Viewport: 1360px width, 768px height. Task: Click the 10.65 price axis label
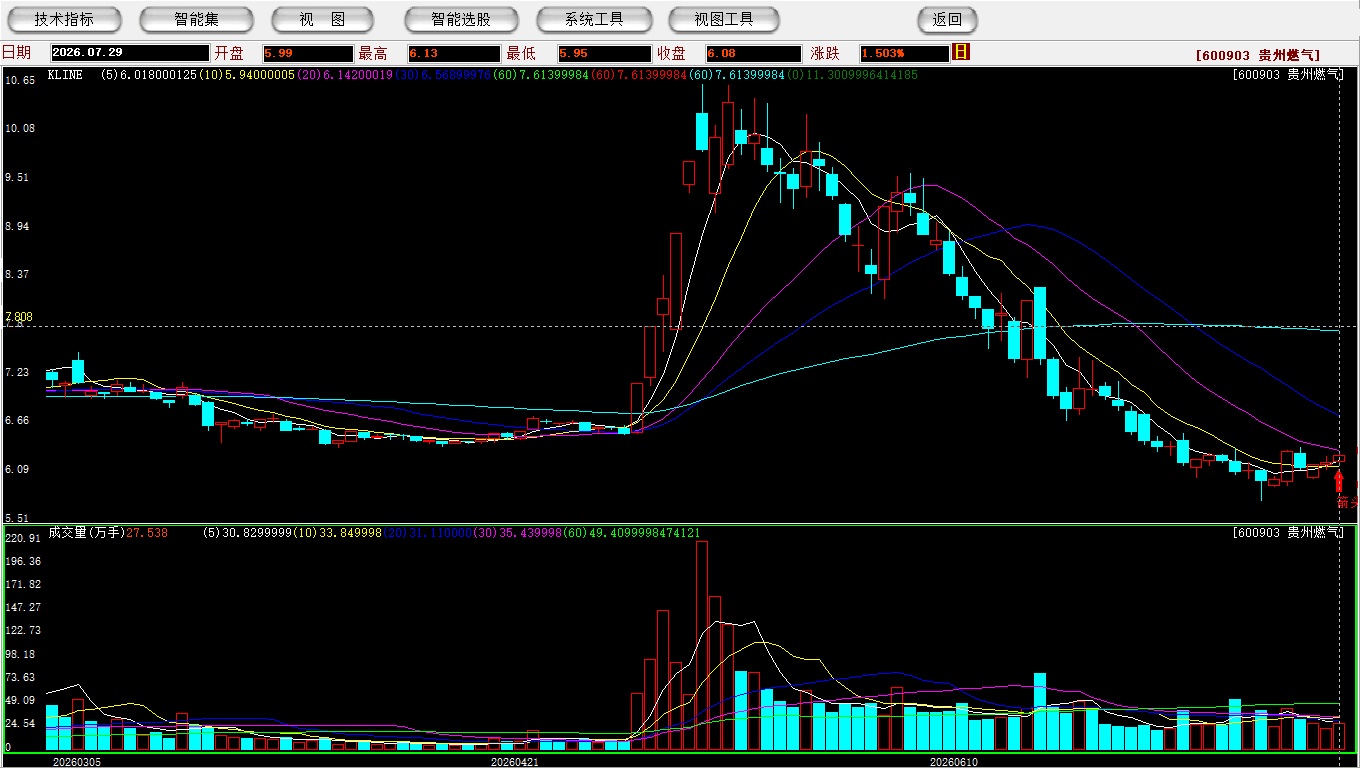[x=20, y=80]
